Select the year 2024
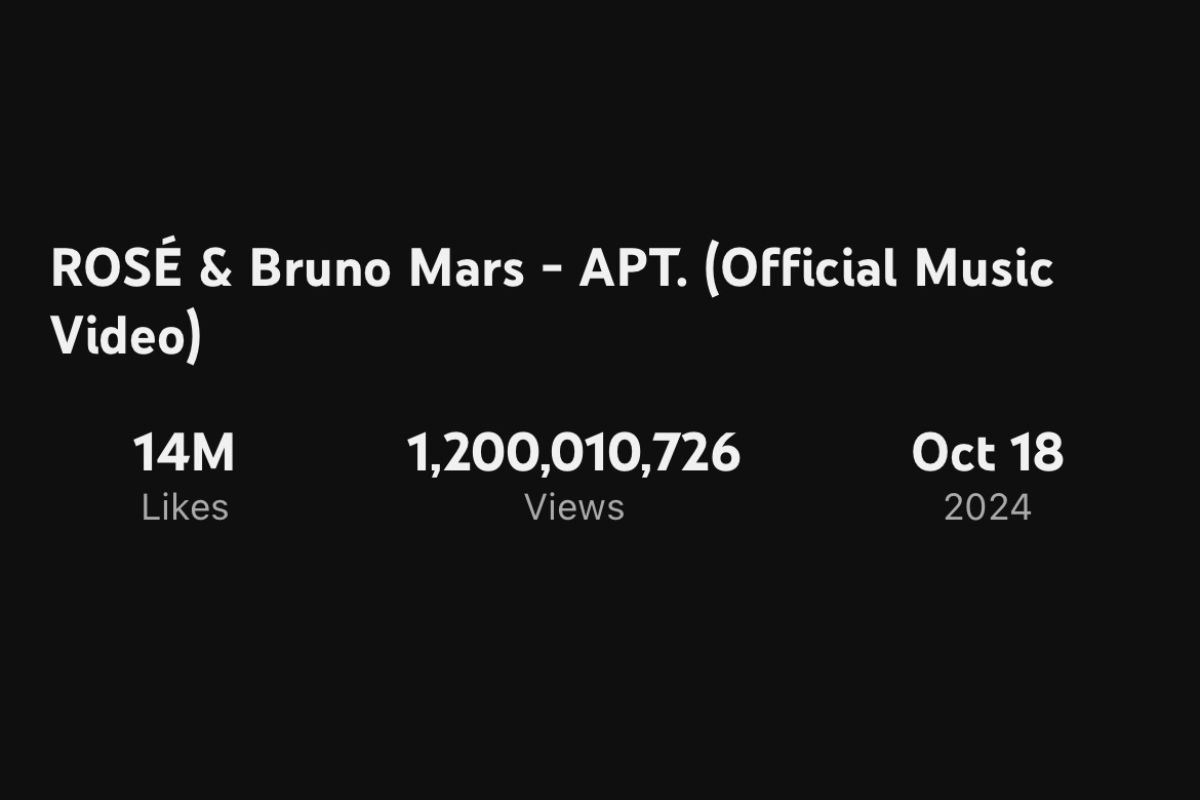 pyautogui.click(x=987, y=508)
